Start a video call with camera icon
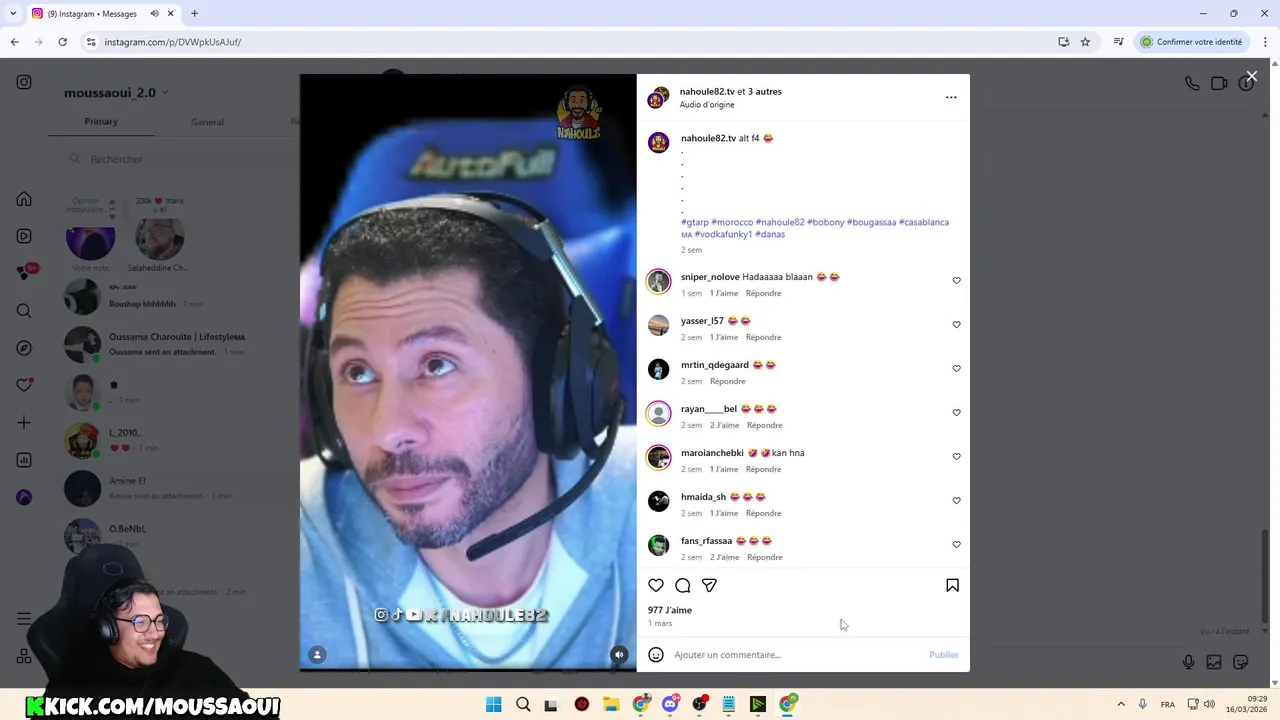This screenshot has height=720, width=1280. coord(1219,84)
